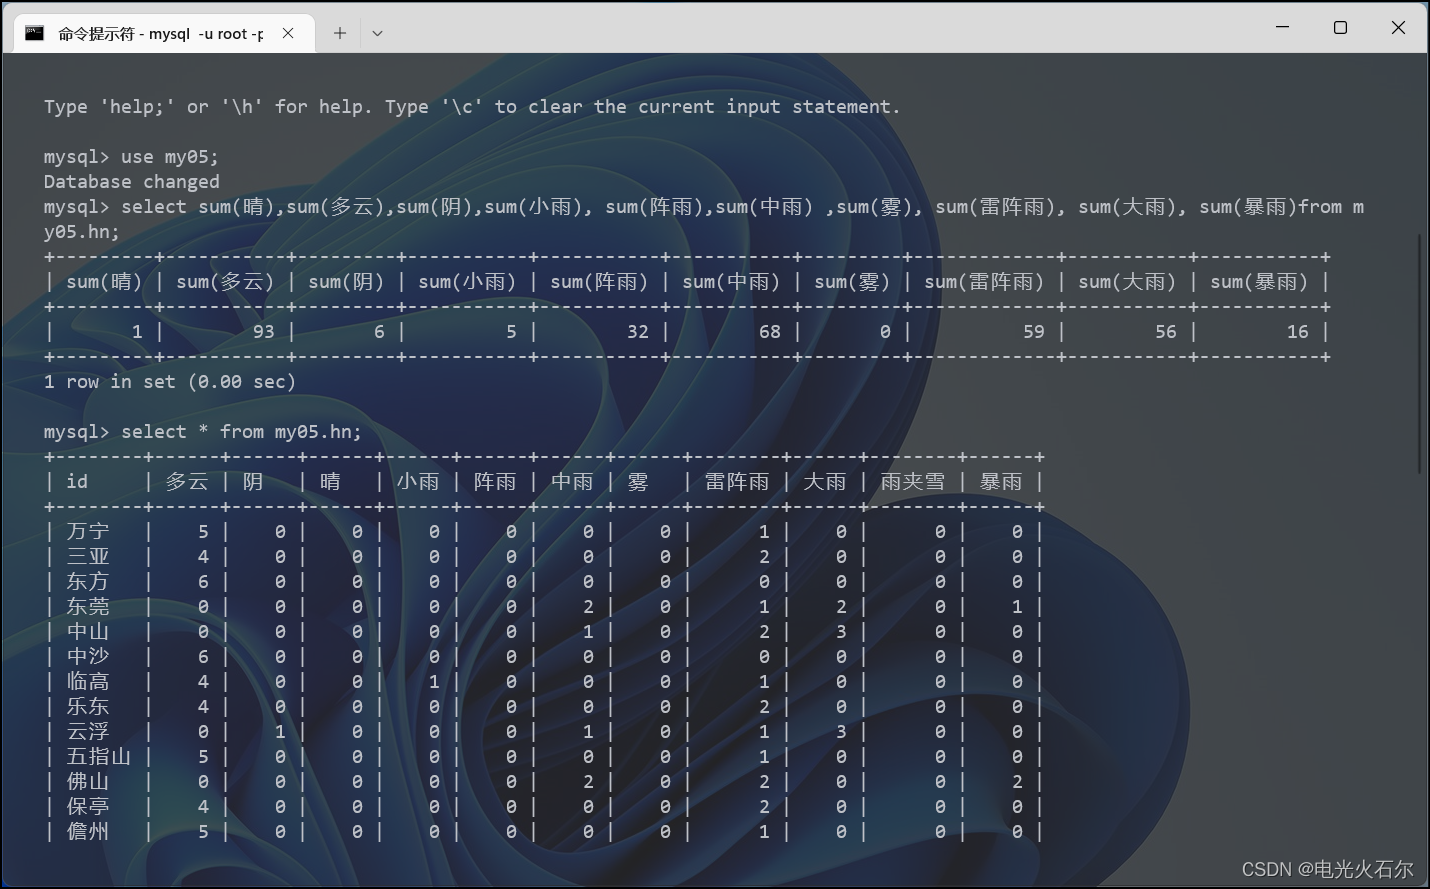Click the 万宁 row id cell
This screenshot has height=889, width=1430.
click(x=88, y=531)
